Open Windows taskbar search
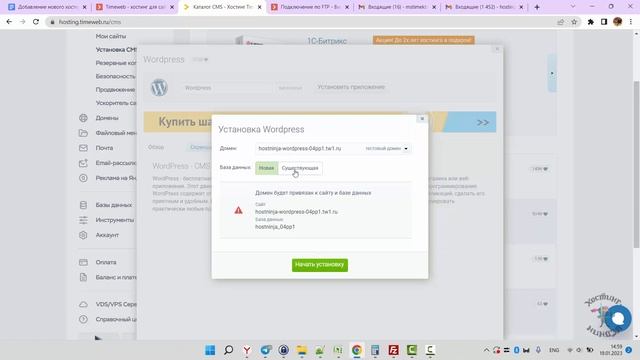 click(x=229, y=350)
